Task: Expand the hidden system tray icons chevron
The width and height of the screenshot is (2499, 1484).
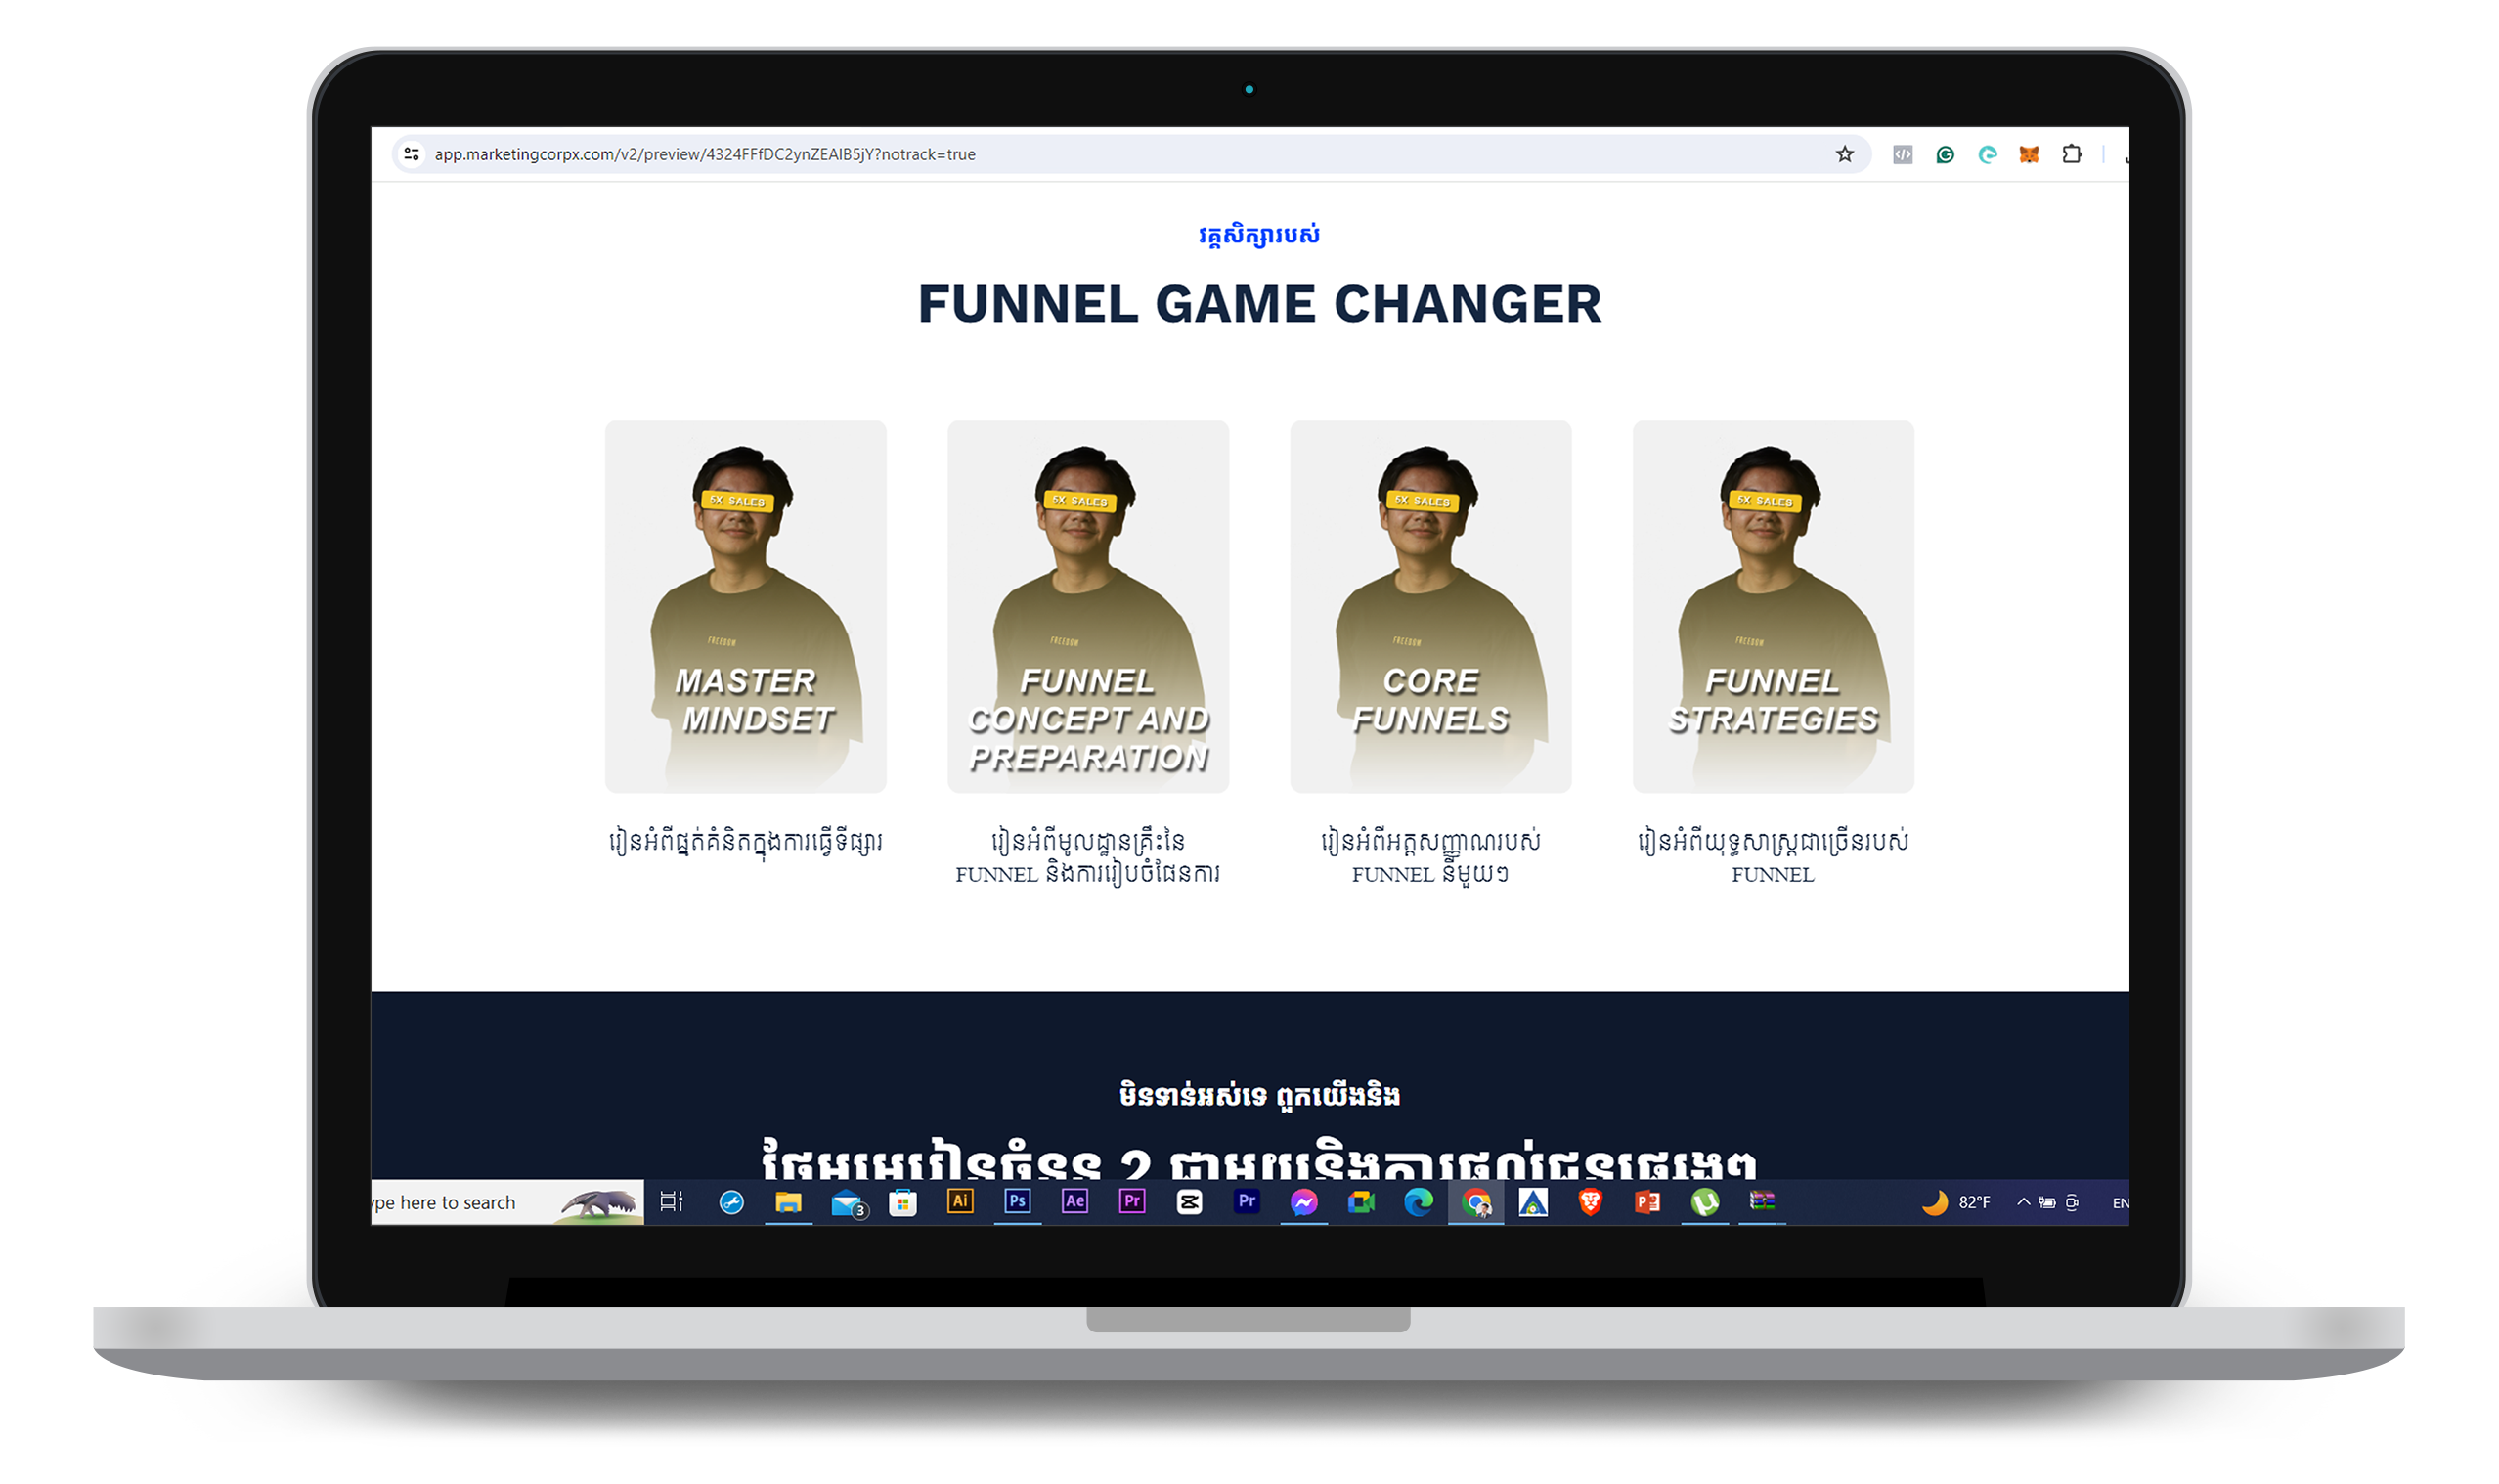Action: [x=2023, y=1202]
